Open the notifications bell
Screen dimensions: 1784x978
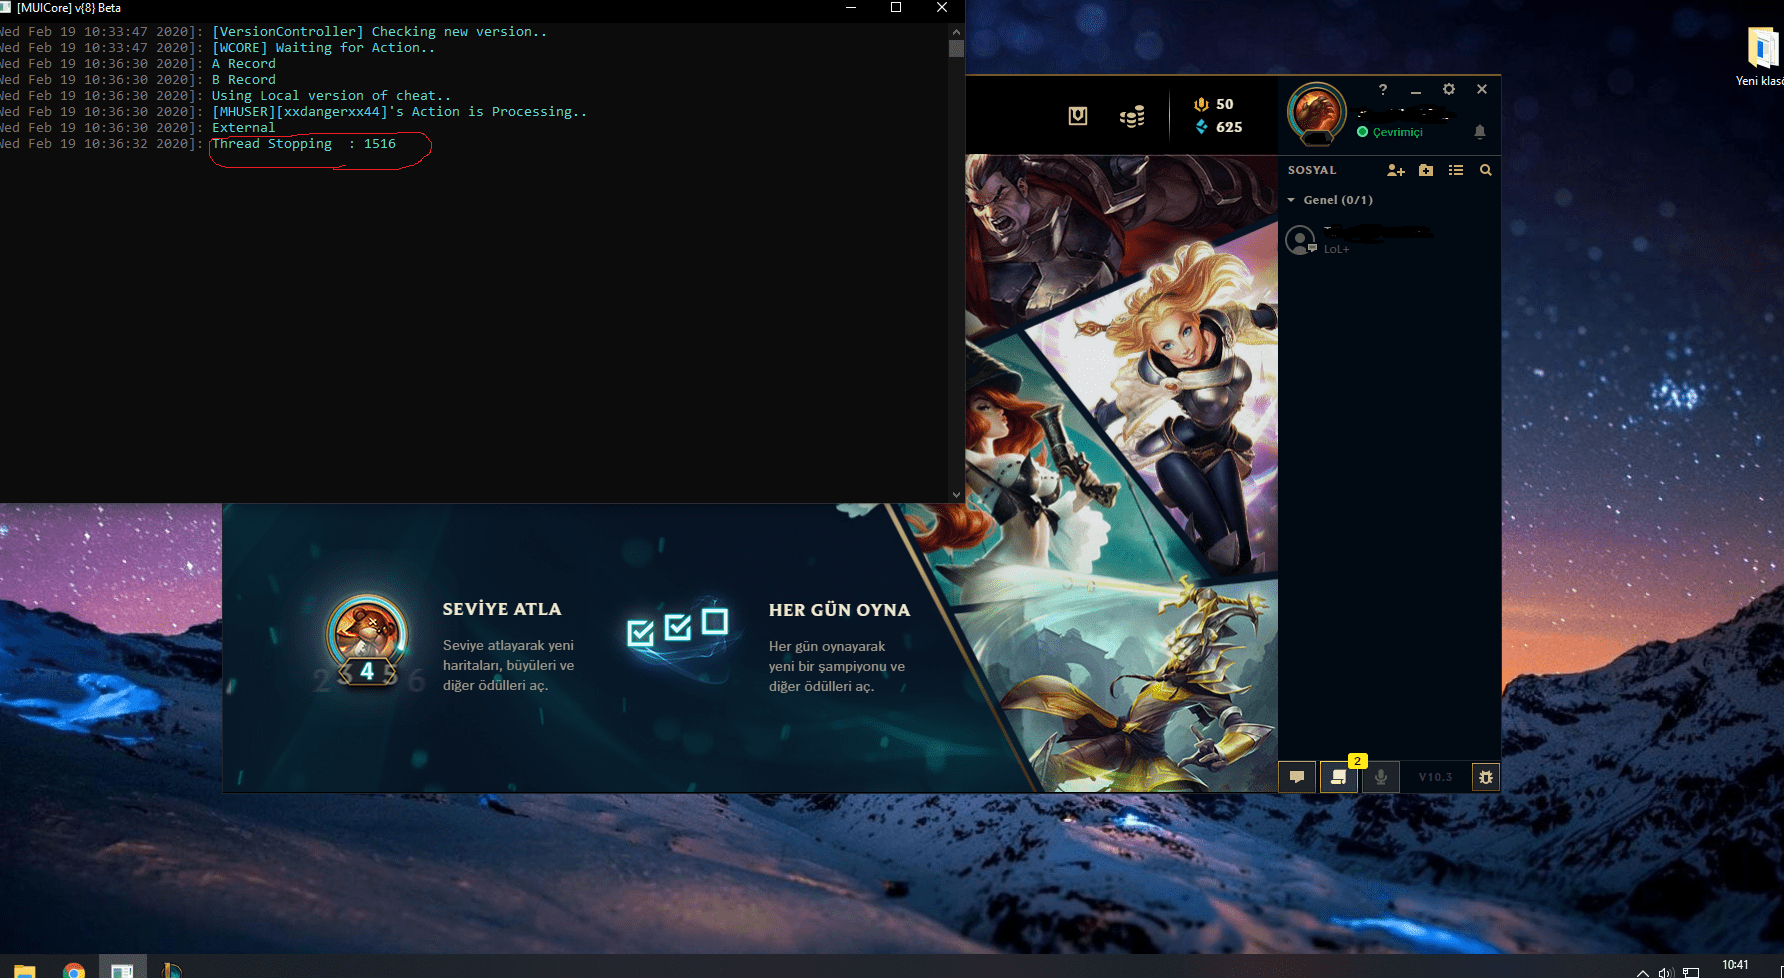pos(1480,132)
